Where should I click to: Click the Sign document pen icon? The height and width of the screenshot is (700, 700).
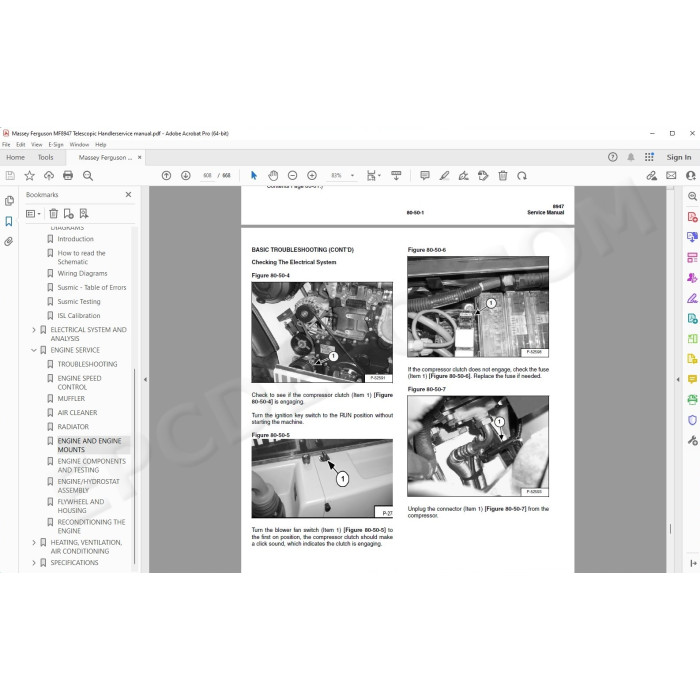point(463,175)
